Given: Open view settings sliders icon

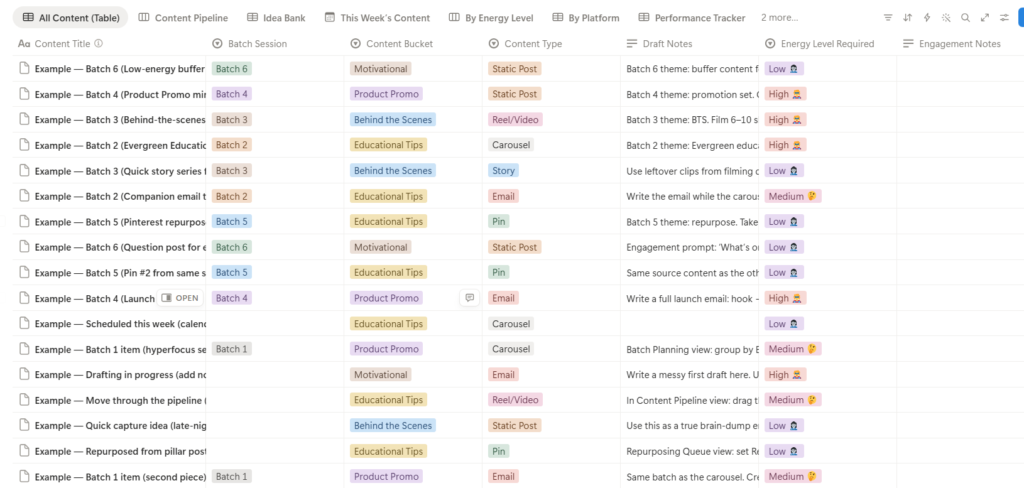Looking at the screenshot, I should [1004, 18].
